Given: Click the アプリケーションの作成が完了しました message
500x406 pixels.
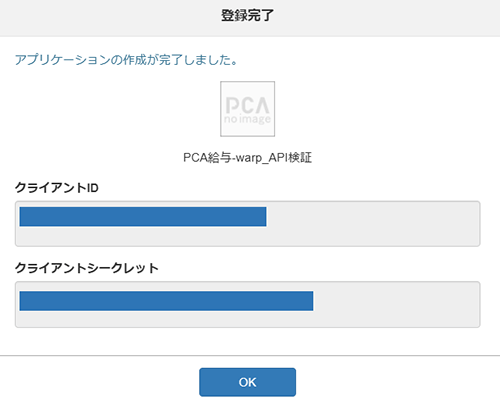Looking at the screenshot, I should coord(126,60).
